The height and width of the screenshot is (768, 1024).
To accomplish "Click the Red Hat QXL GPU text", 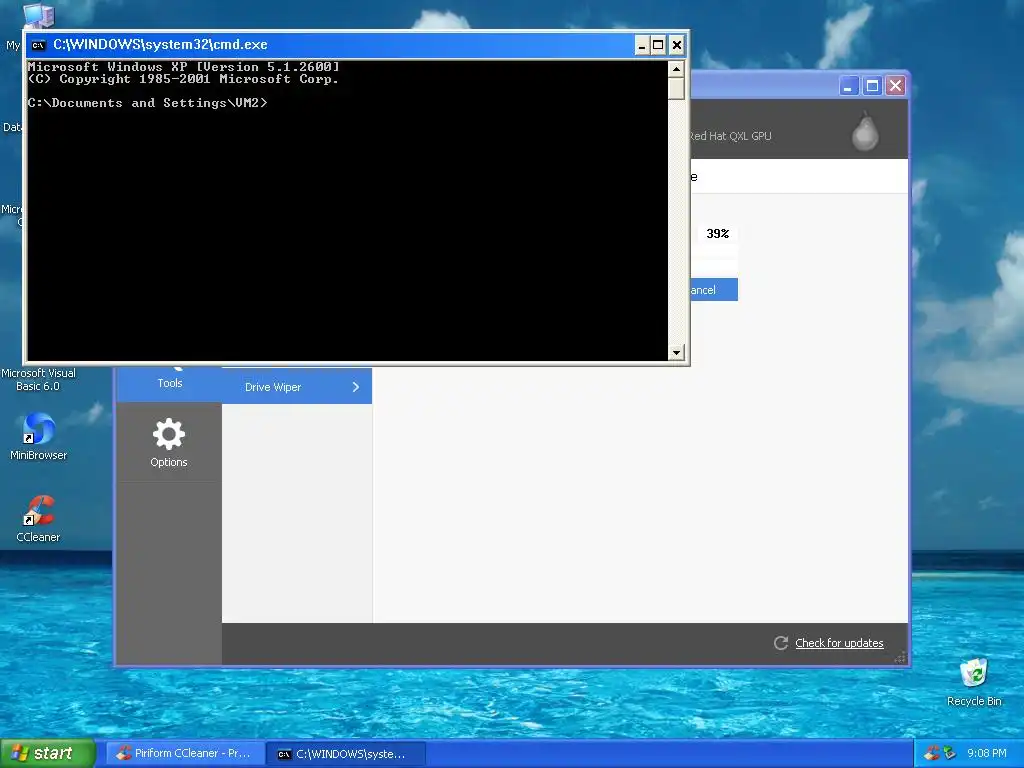I will (731, 136).
